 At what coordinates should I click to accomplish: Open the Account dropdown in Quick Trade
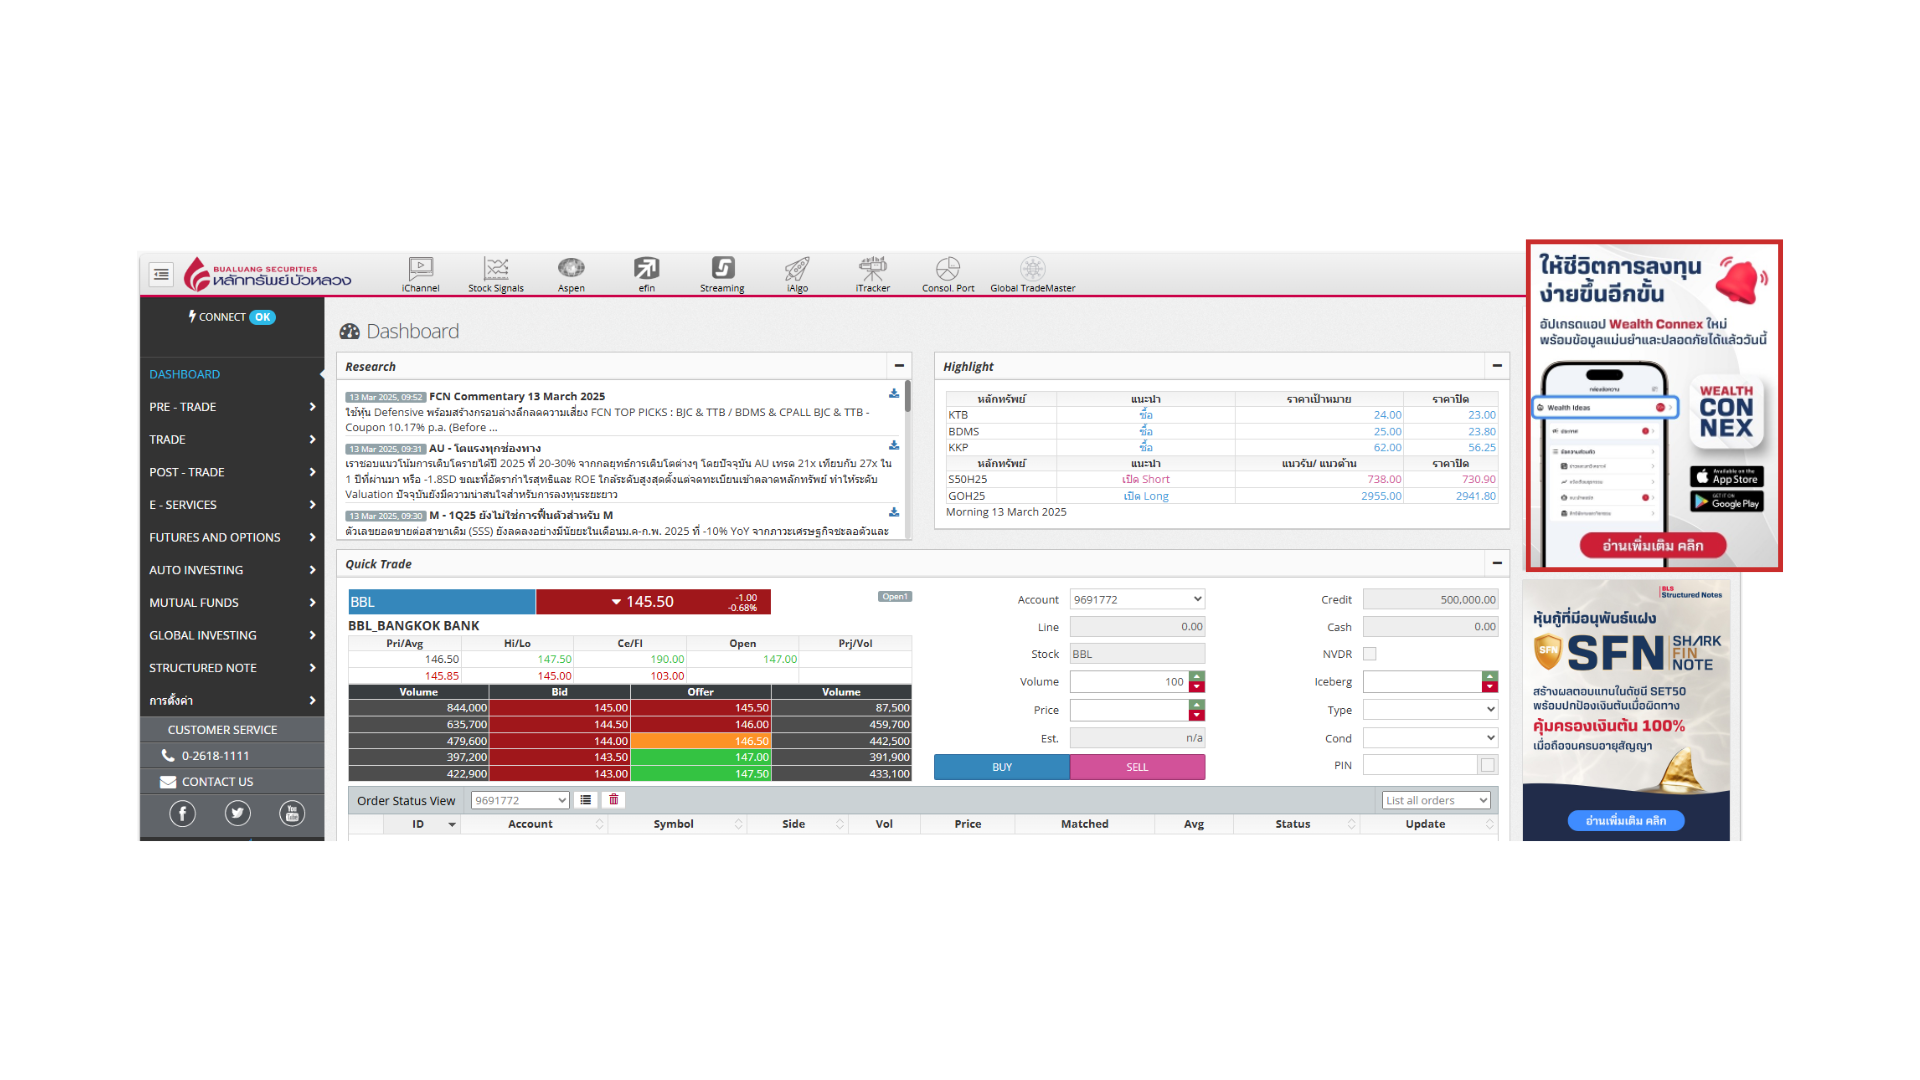coord(1137,599)
